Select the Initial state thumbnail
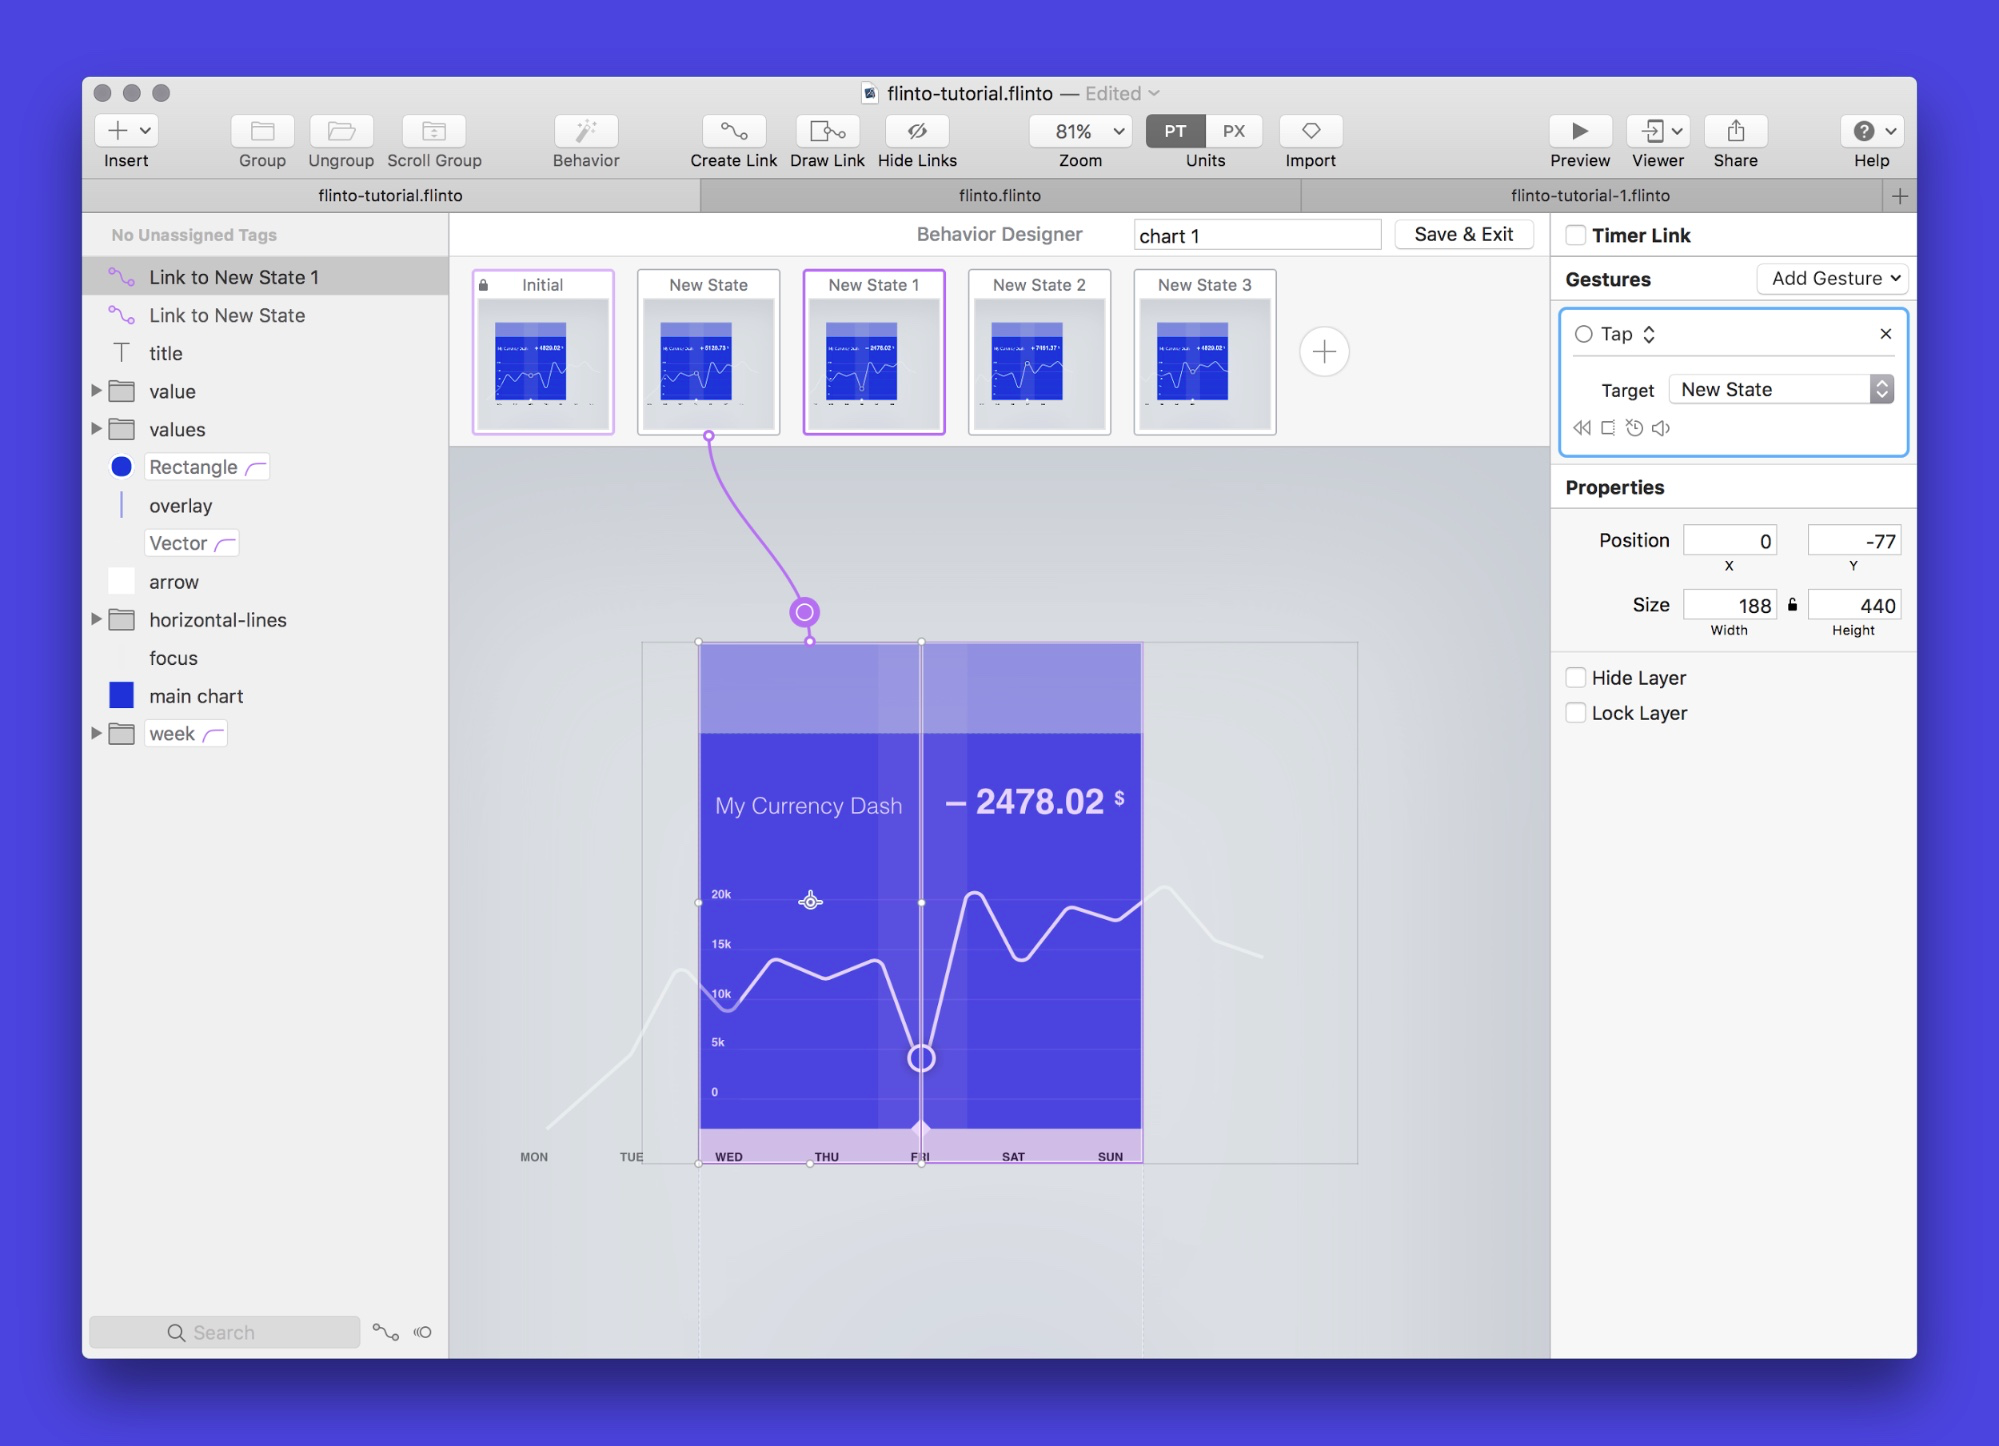 pyautogui.click(x=543, y=352)
